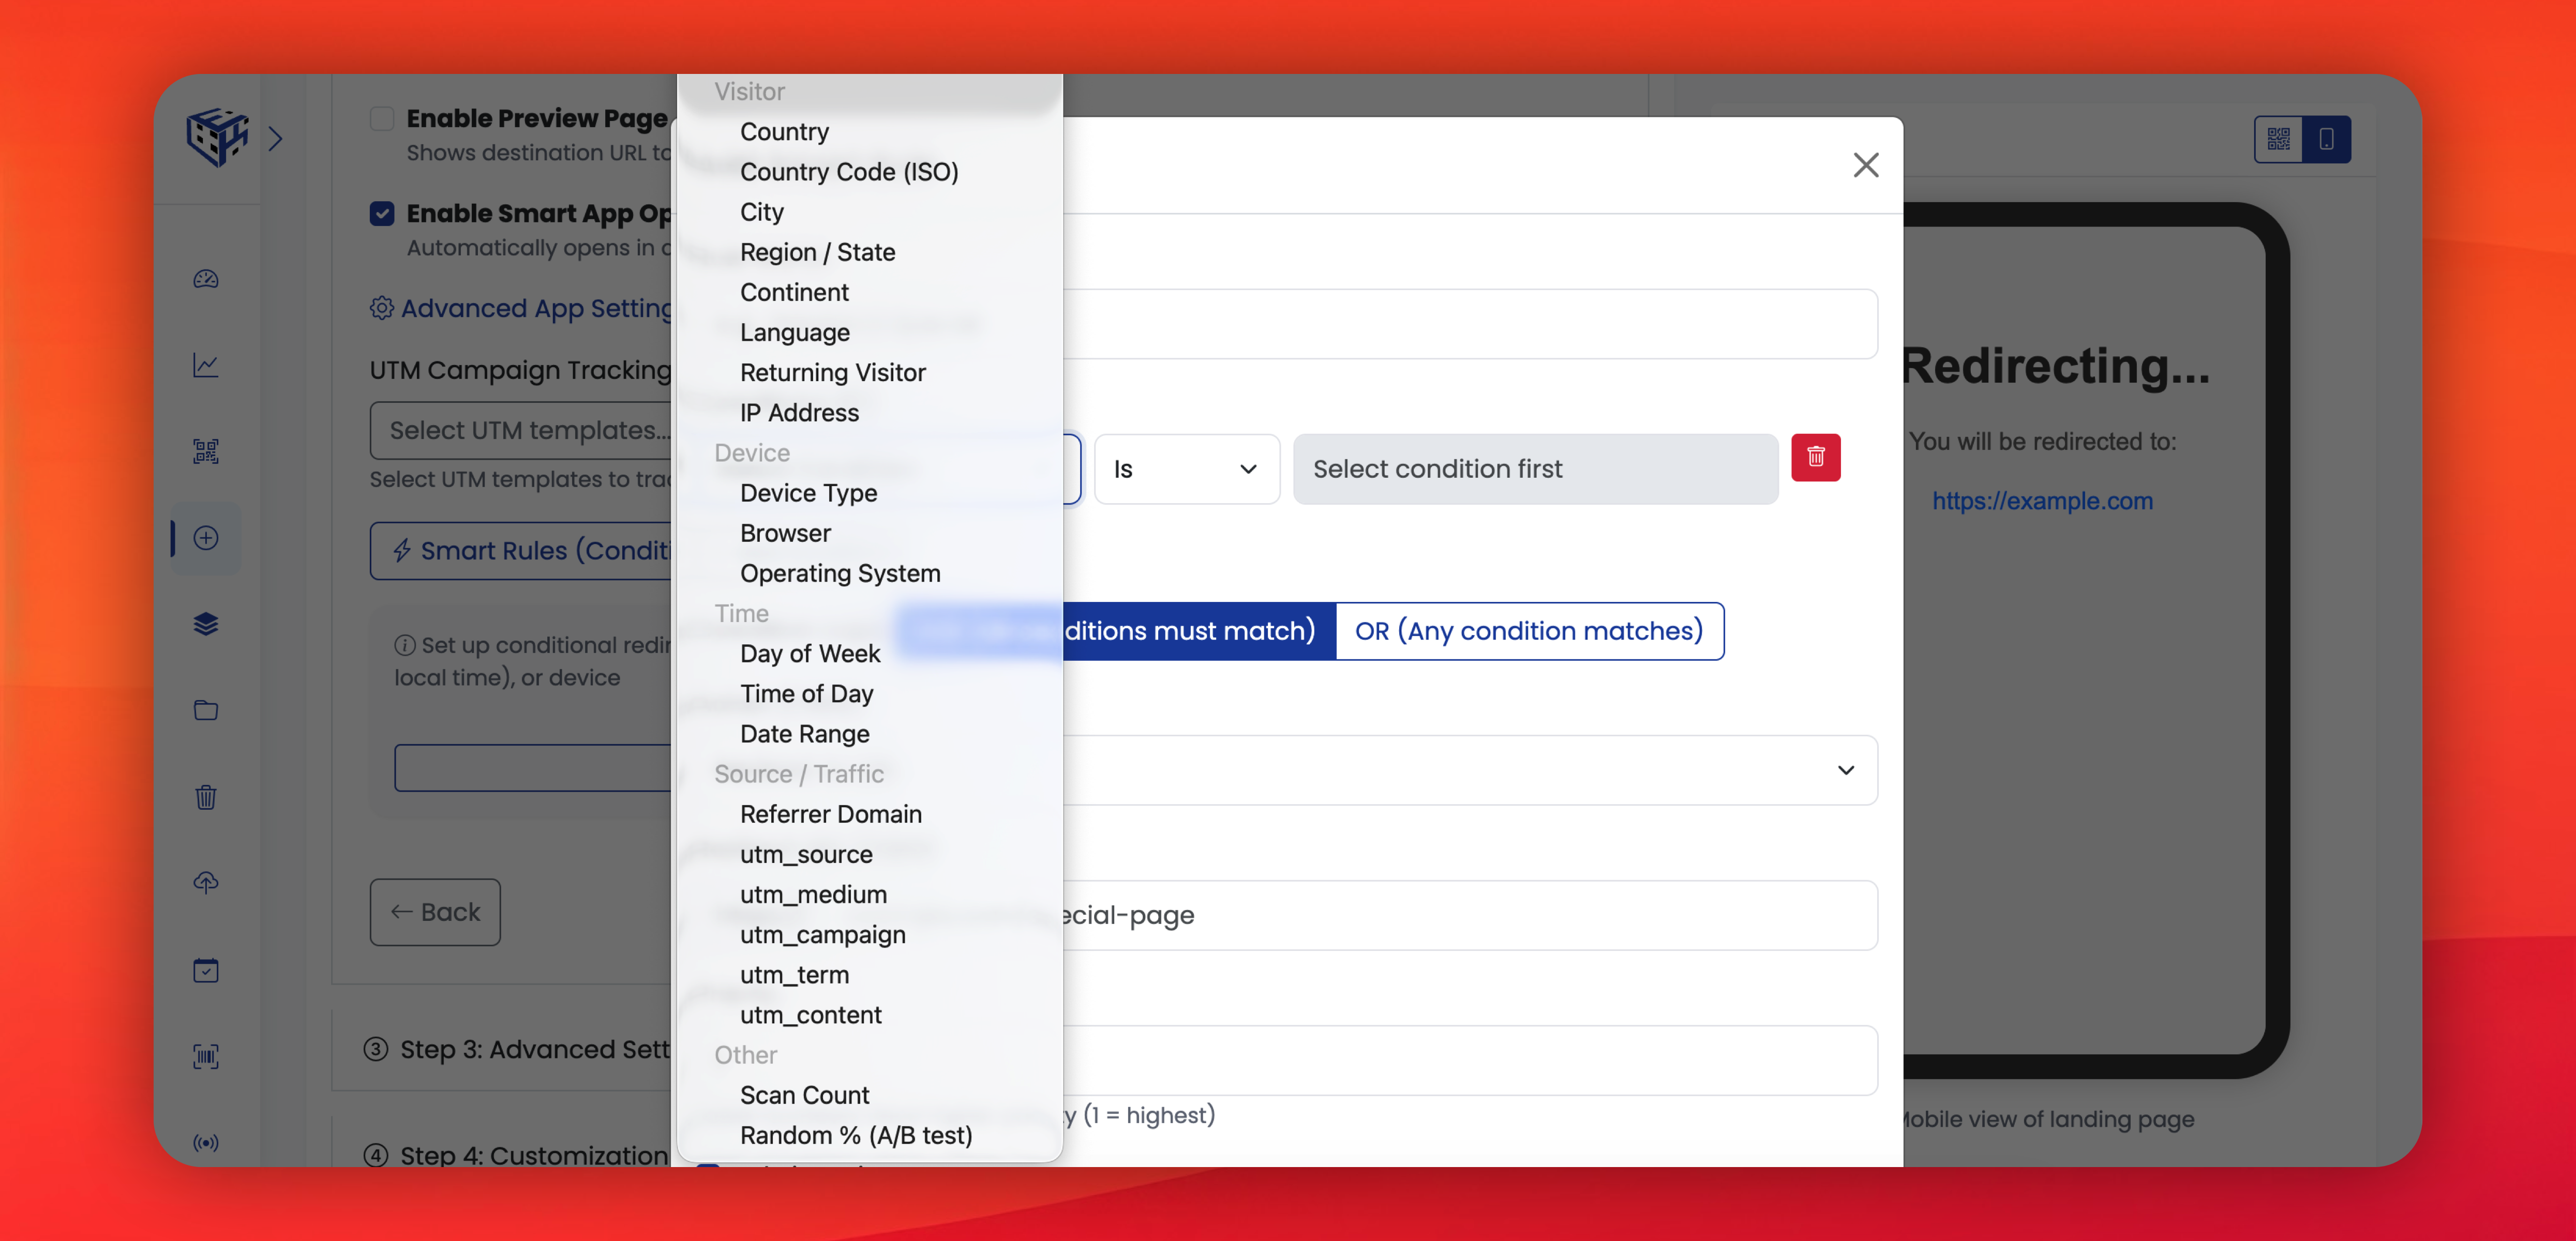Screen dimensions: 2576x1241
Task: Close the smart rule dialog
Action: [1866, 165]
